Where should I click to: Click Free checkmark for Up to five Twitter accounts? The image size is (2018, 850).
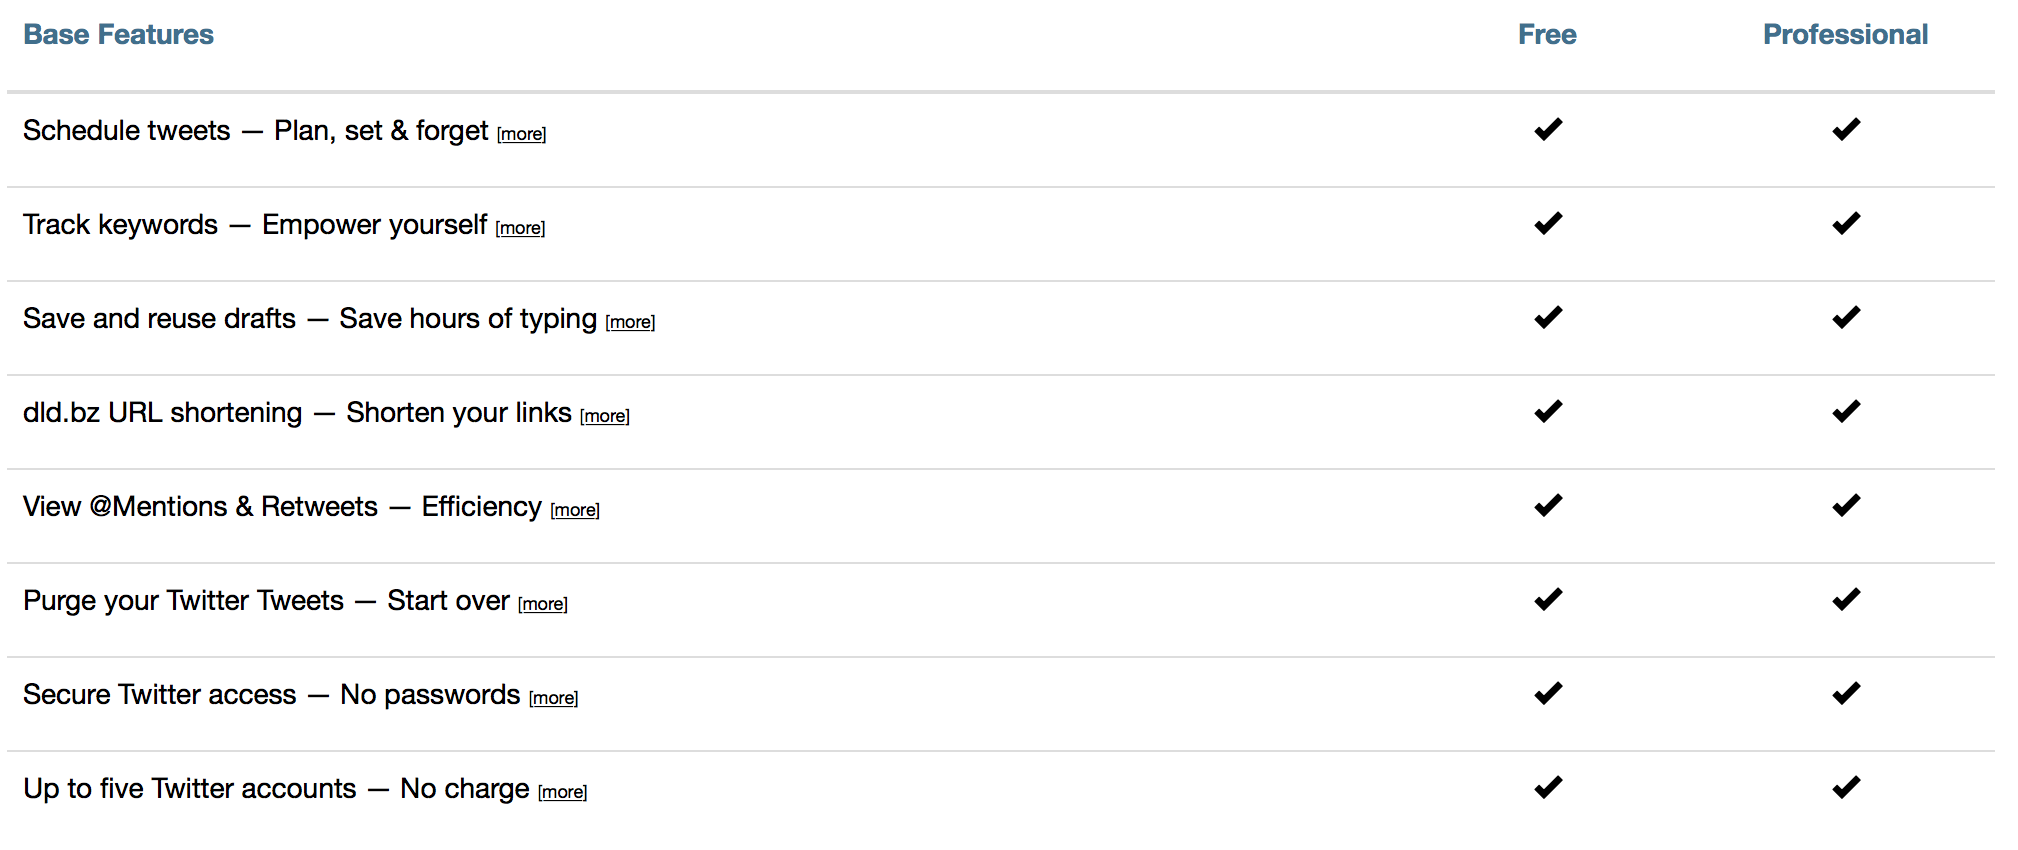[x=1548, y=787]
